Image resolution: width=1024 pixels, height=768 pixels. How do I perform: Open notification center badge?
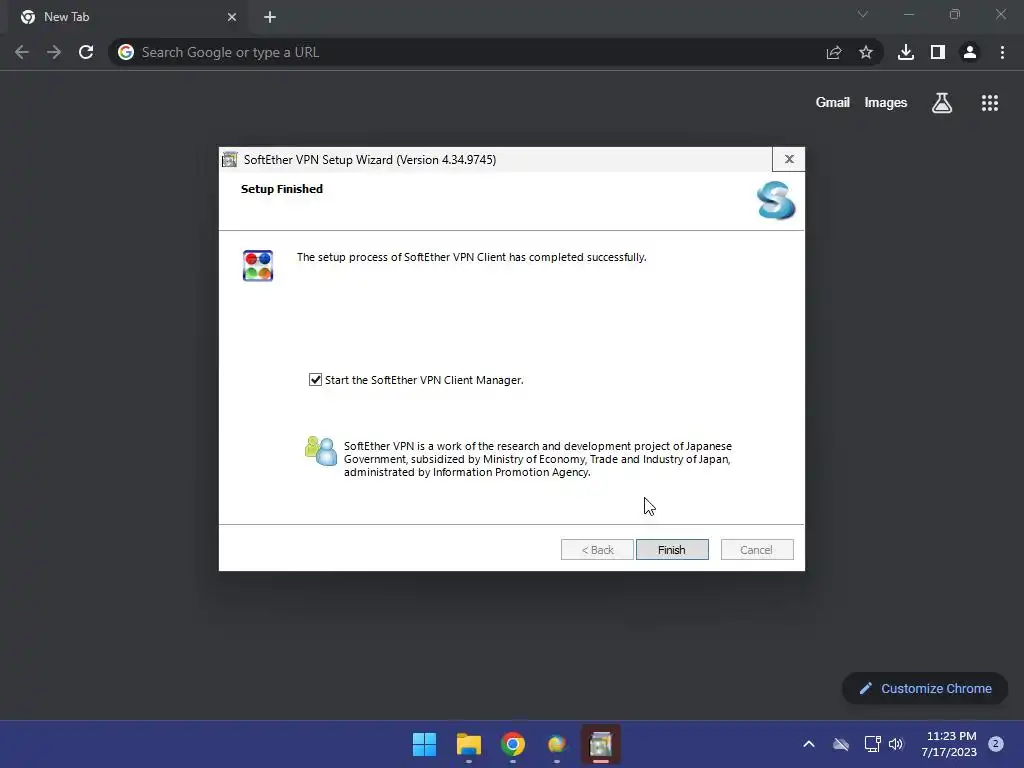(996, 744)
